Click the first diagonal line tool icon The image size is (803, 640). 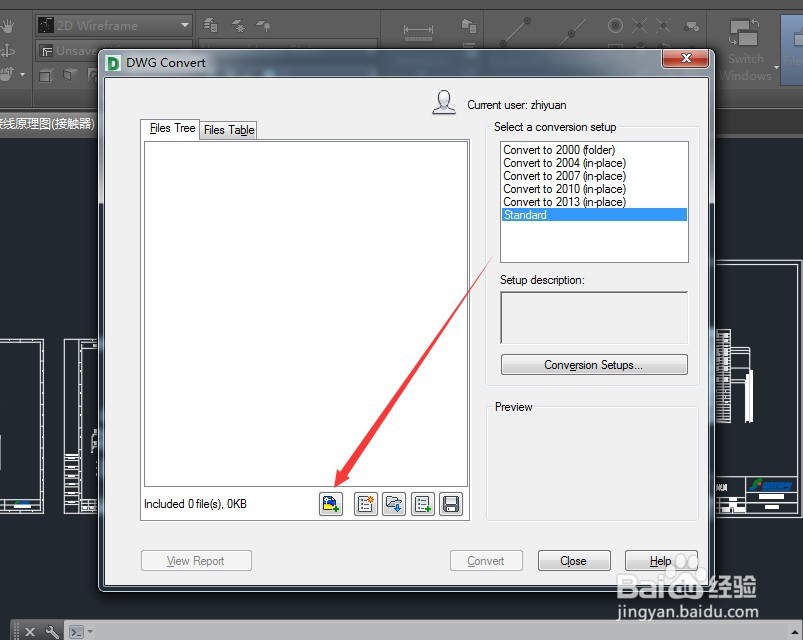[515, 32]
